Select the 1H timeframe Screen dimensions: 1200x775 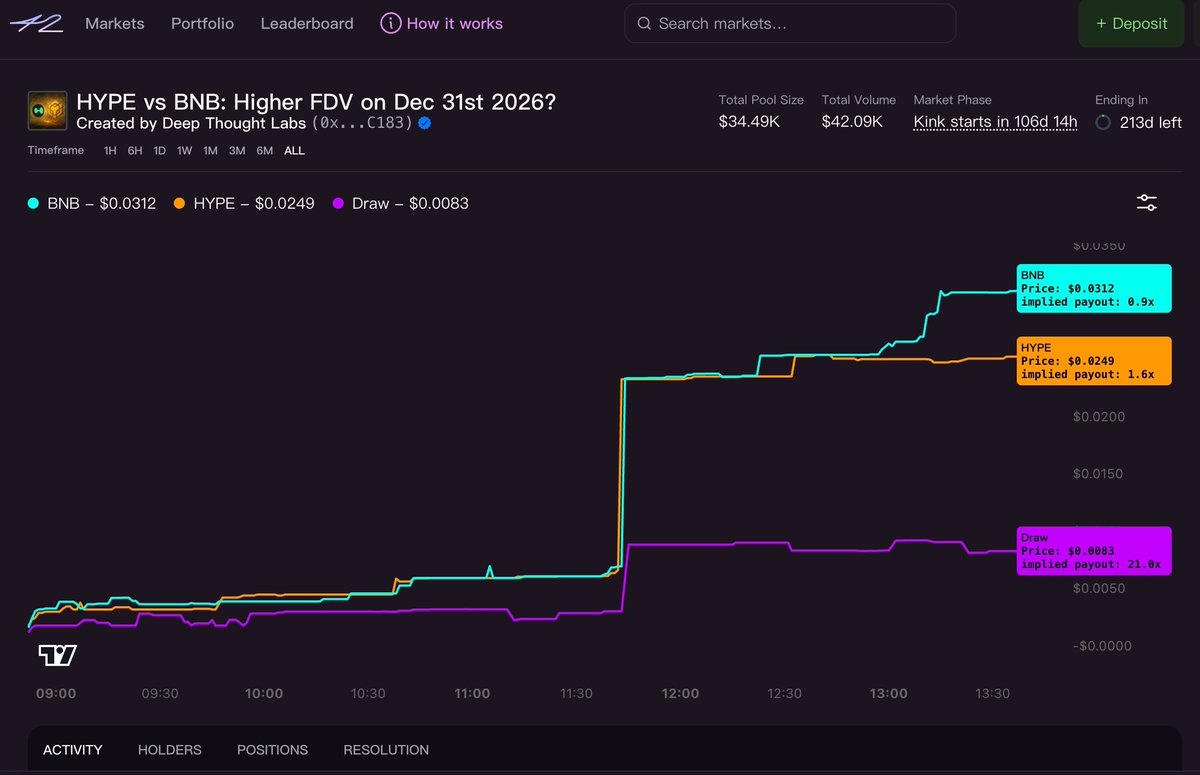tap(110, 151)
